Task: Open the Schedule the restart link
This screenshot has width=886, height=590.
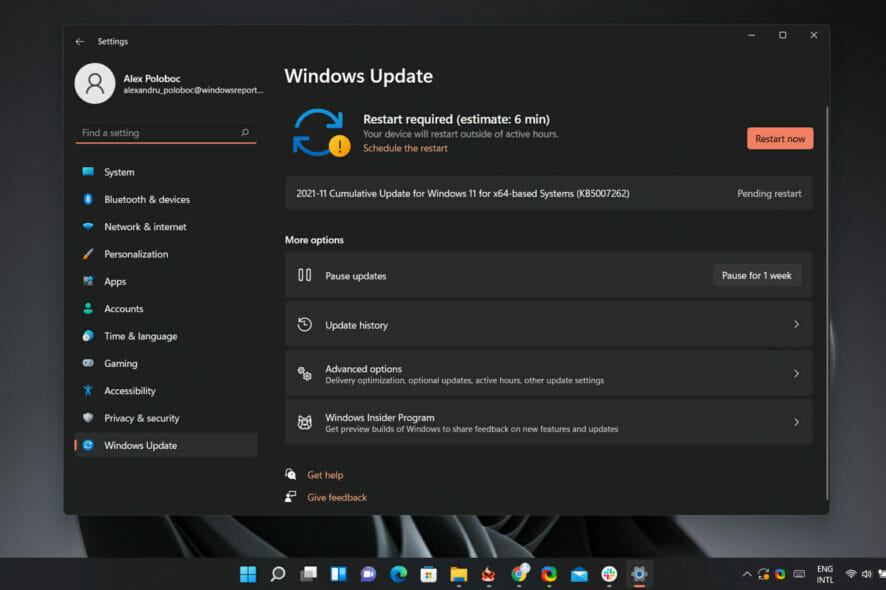Action: (405, 148)
